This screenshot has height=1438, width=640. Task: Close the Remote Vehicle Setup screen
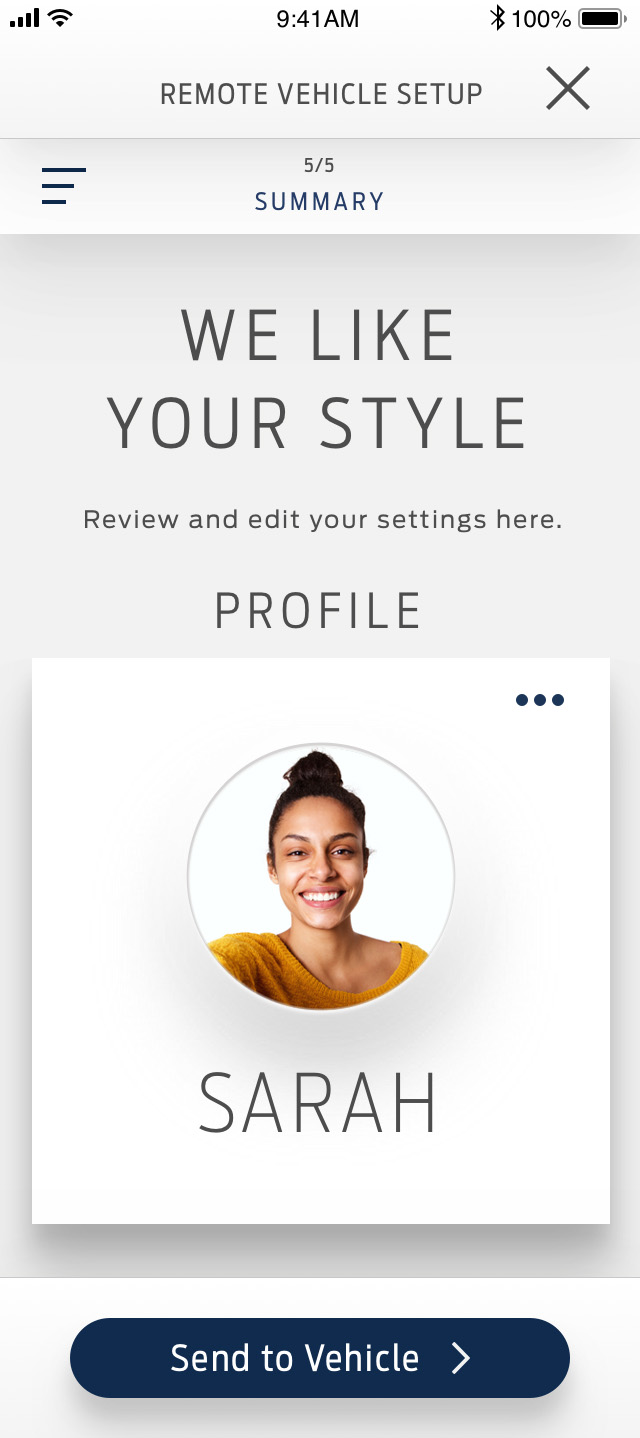coord(568,89)
